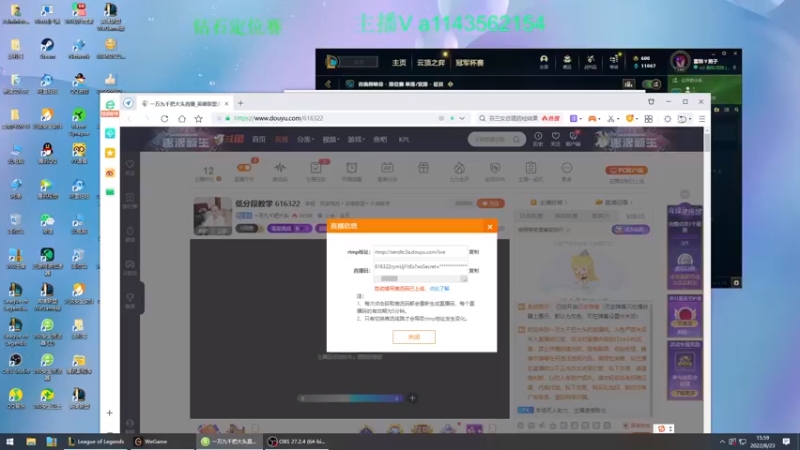This screenshot has width=800, height=450.
Task: Open KPL in Douyu navigation
Action: [x=404, y=139]
